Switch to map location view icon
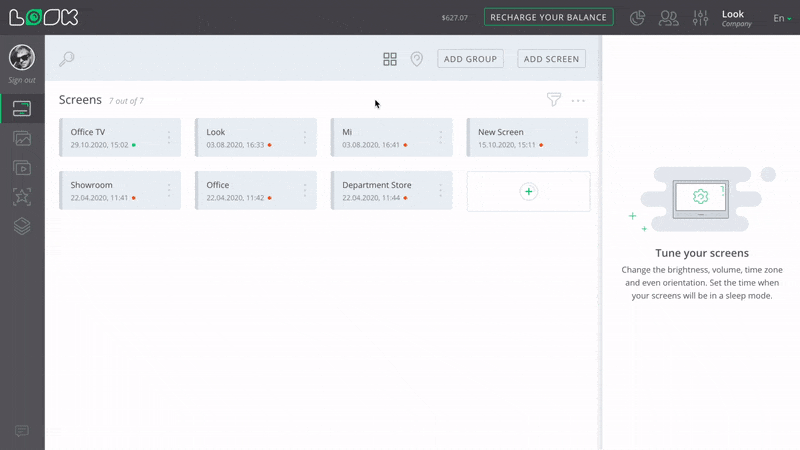The height and width of the screenshot is (450, 800). (x=417, y=59)
